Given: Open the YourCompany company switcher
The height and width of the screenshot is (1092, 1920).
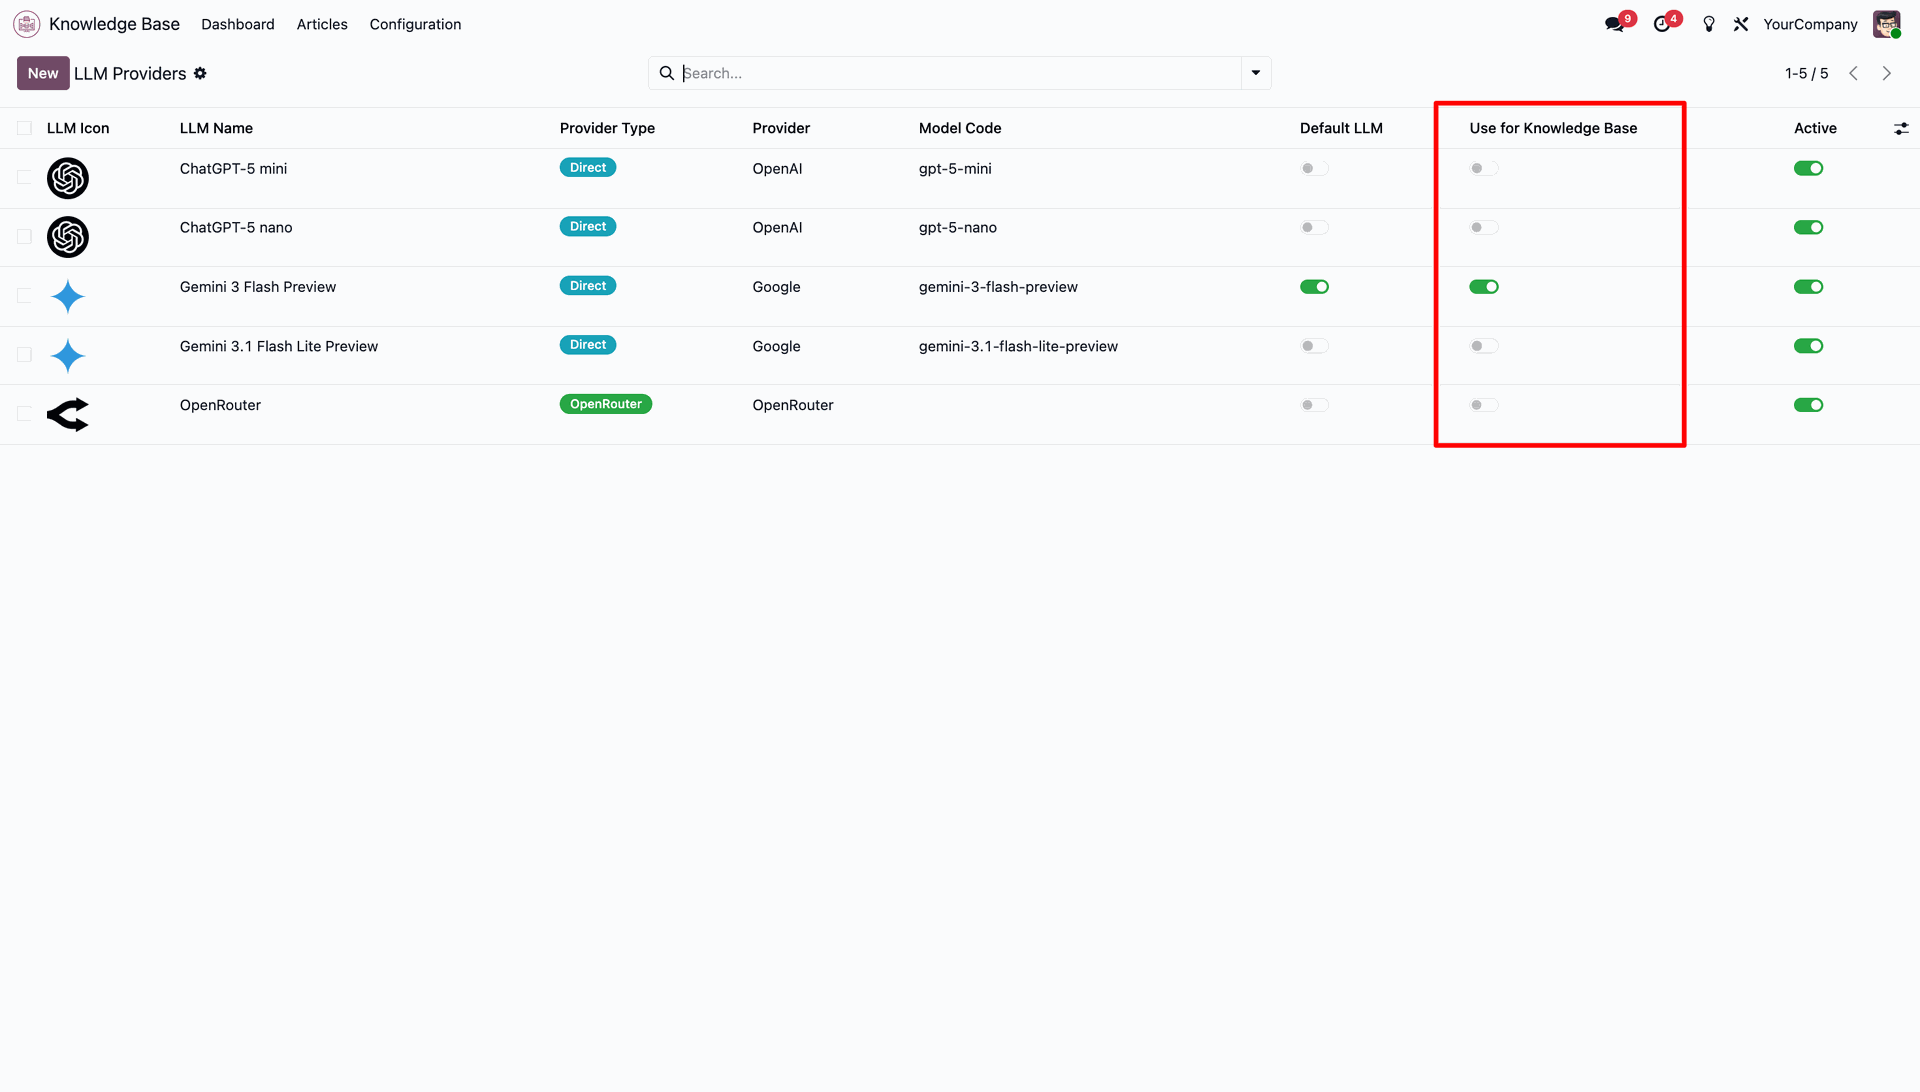Looking at the screenshot, I should click(x=1810, y=24).
